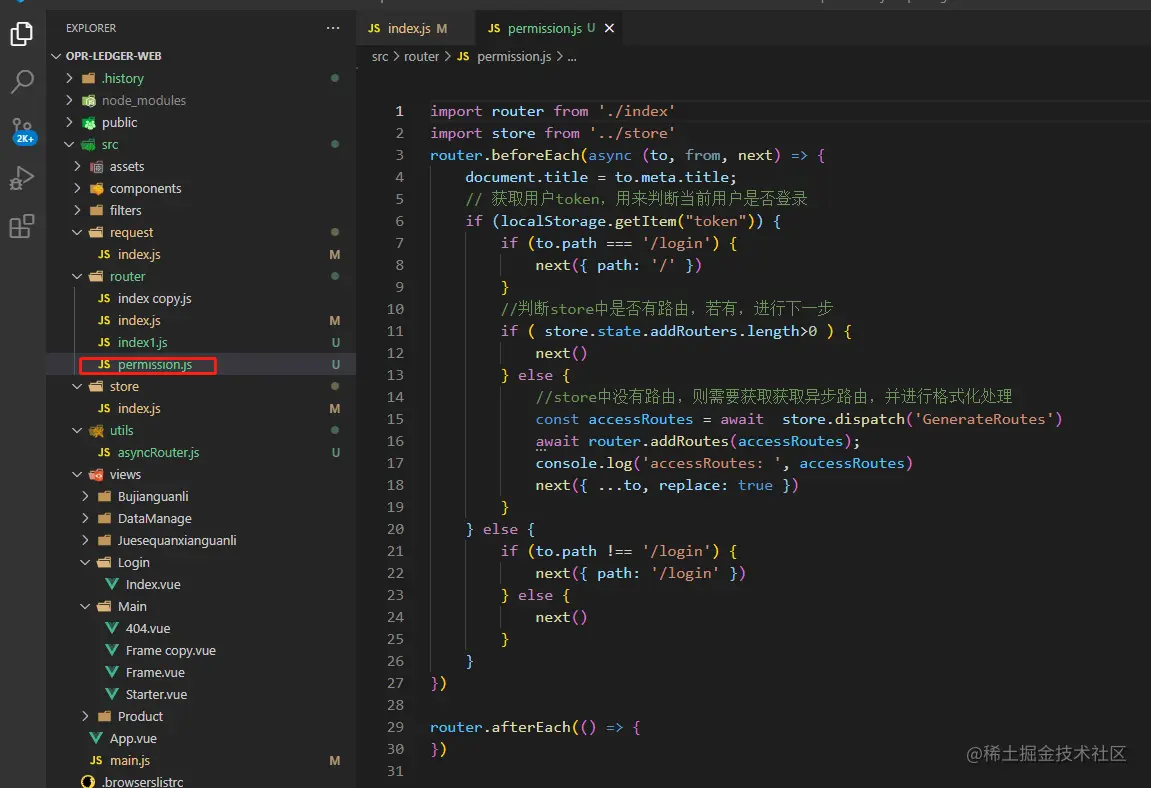Open 404.vue in the Main folder

pos(148,628)
